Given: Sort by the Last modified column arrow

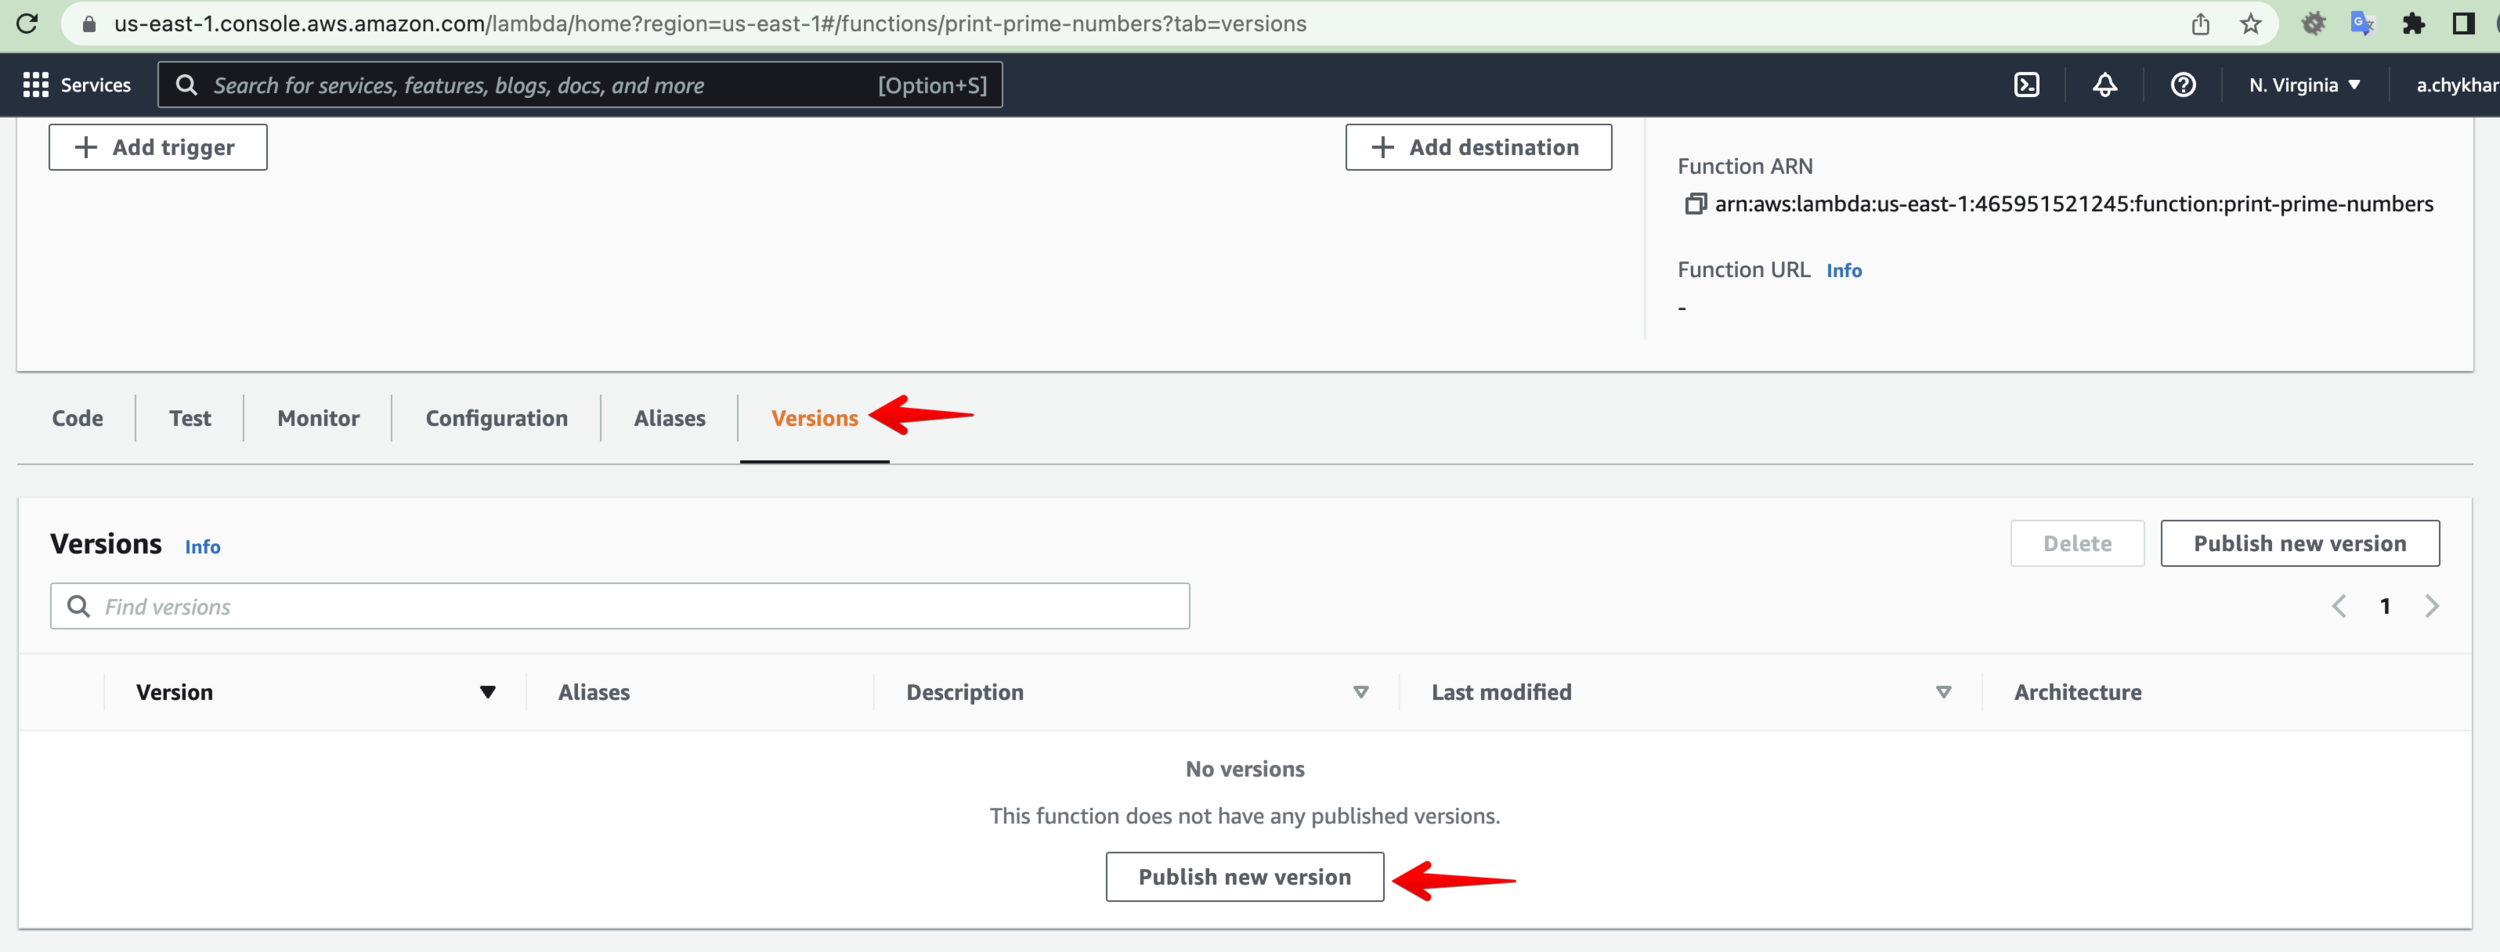Looking at the screenshot, I should point(1943,692).
